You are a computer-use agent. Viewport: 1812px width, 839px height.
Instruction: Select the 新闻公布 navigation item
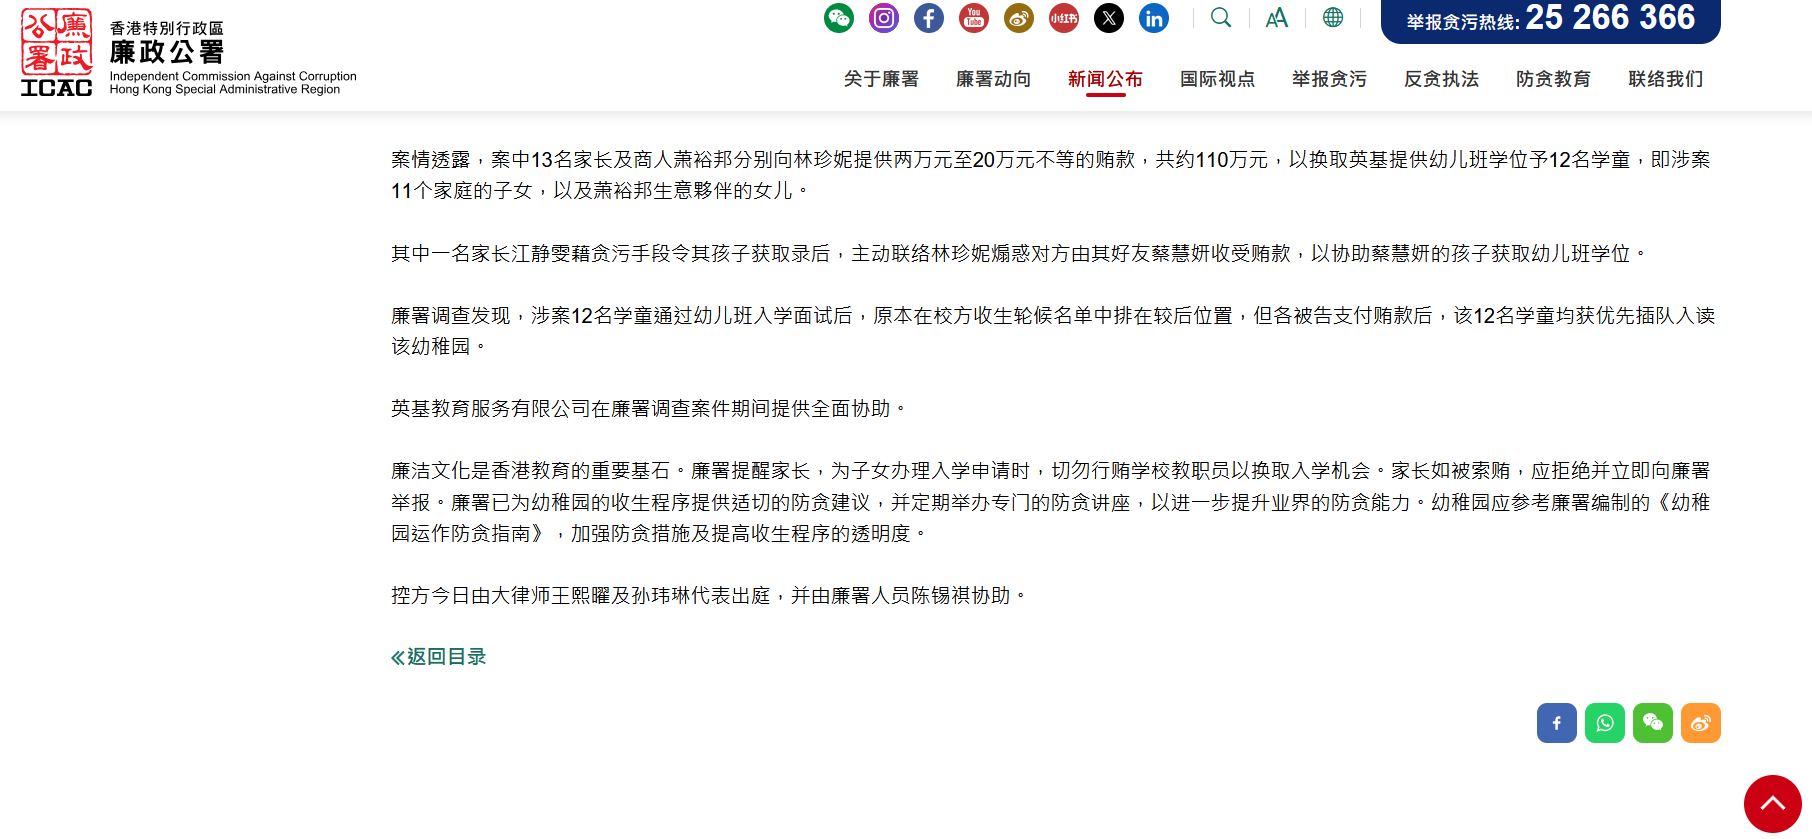(x=1104, y=79)
